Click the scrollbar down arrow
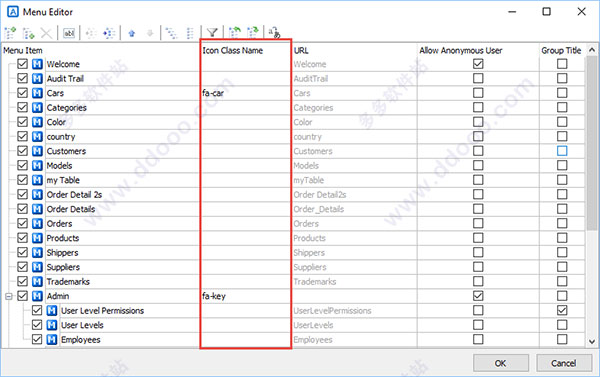600x377 pixels. 592,341
